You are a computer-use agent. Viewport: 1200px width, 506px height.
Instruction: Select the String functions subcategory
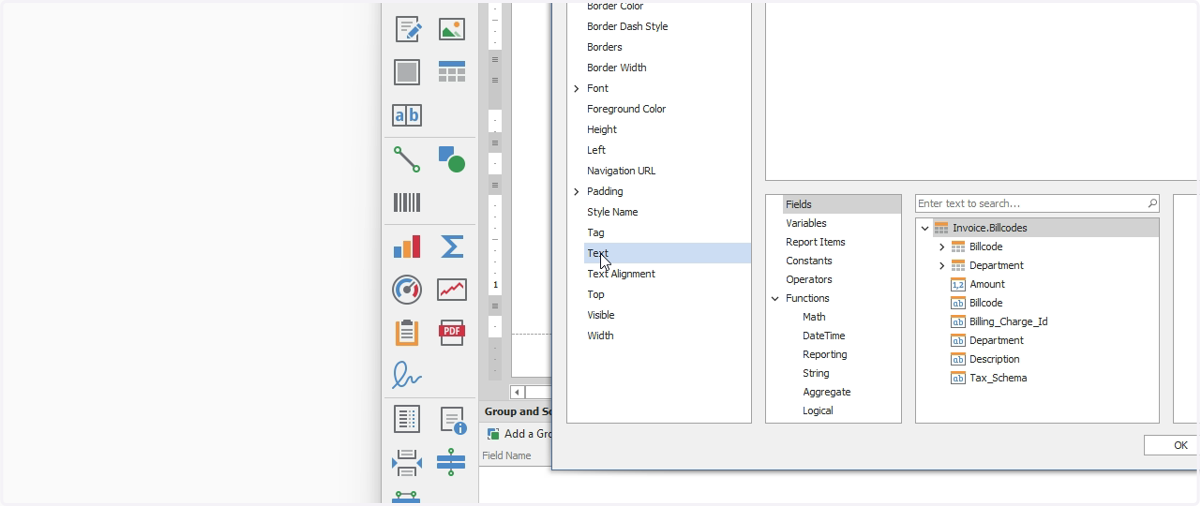click(x=816, y=373)
